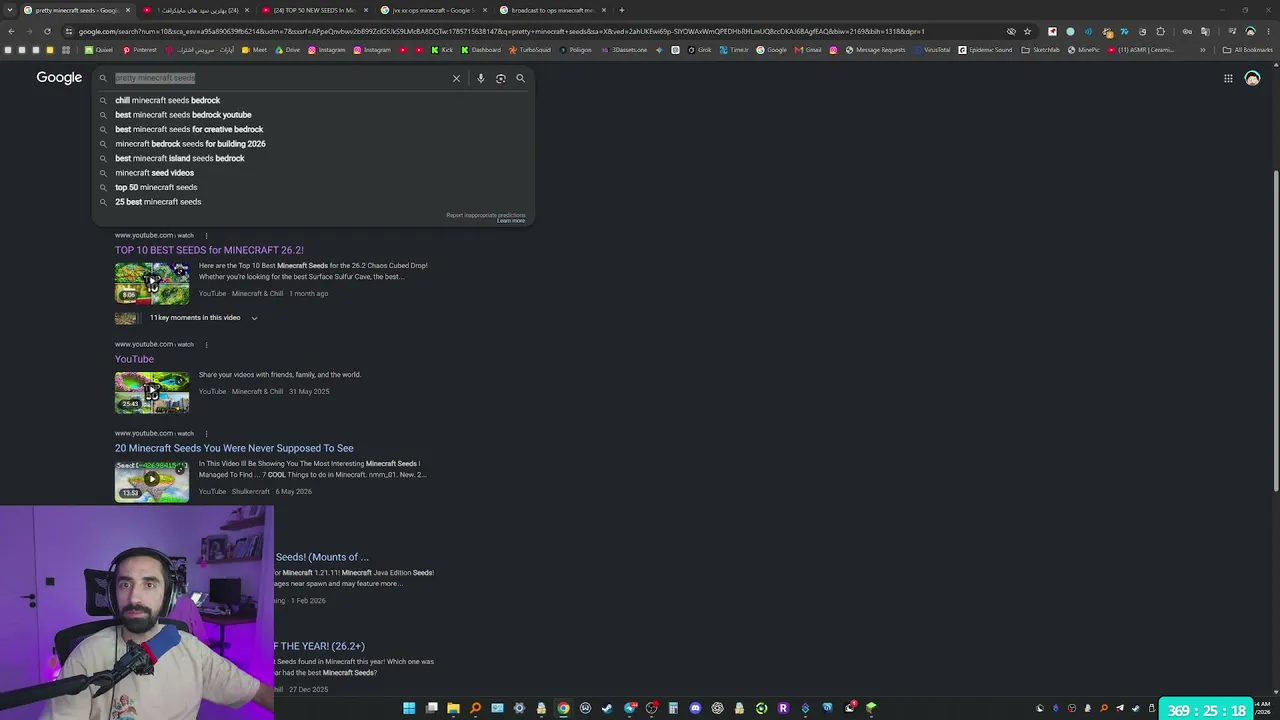Open Chrome from the taskbar

click(x=563, y=708)
